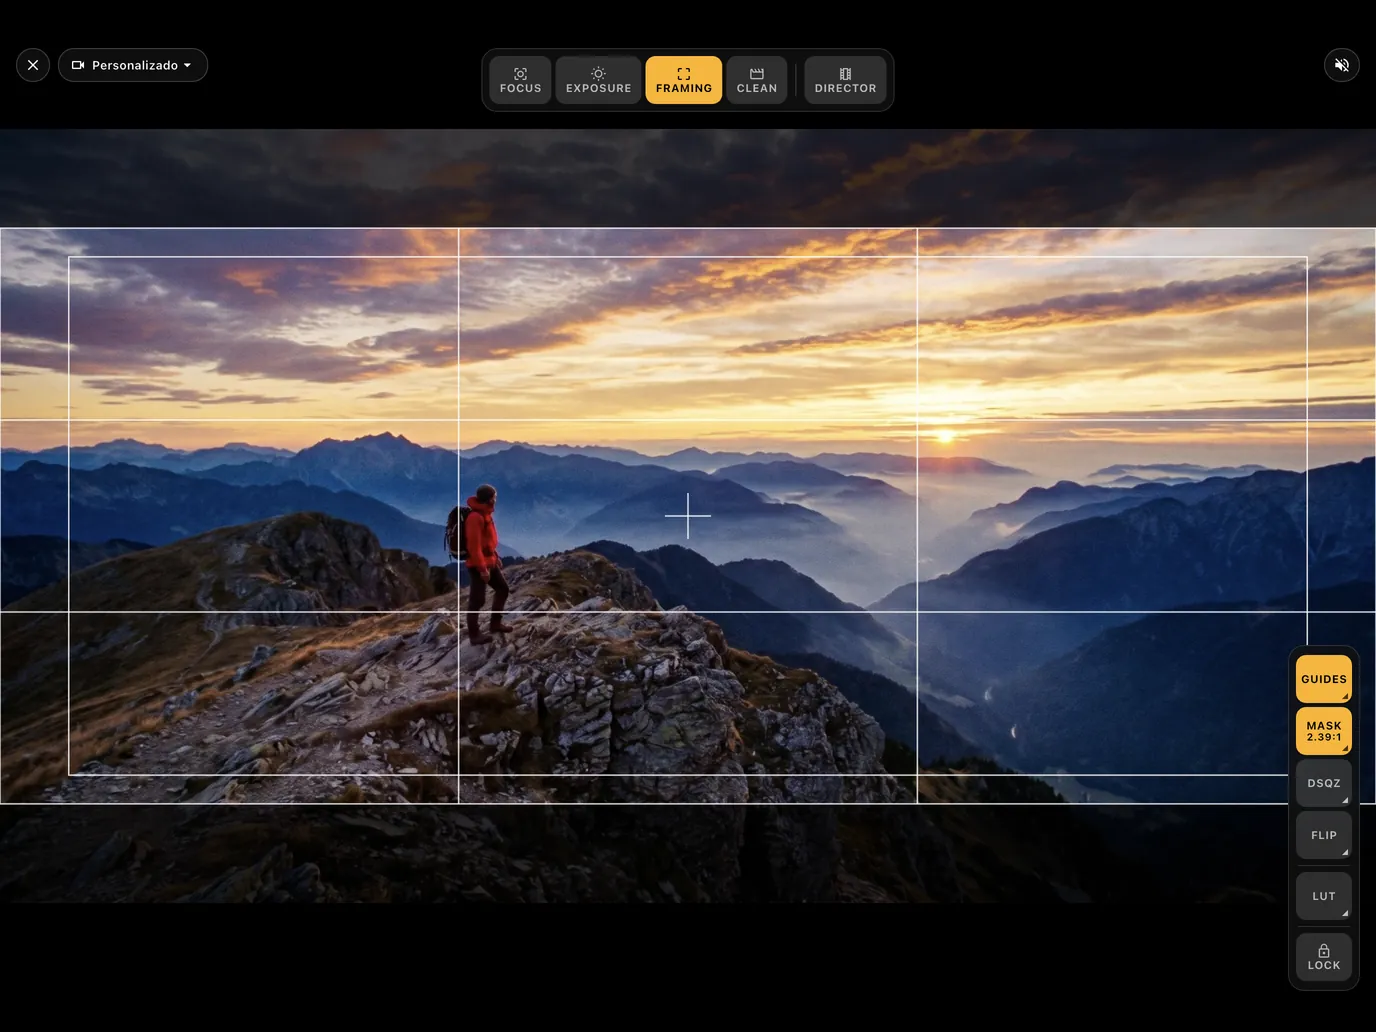Flip the image with FLIP button
The width and height of the screenshot is (1376, 1032).
[x=1324, y=835]
